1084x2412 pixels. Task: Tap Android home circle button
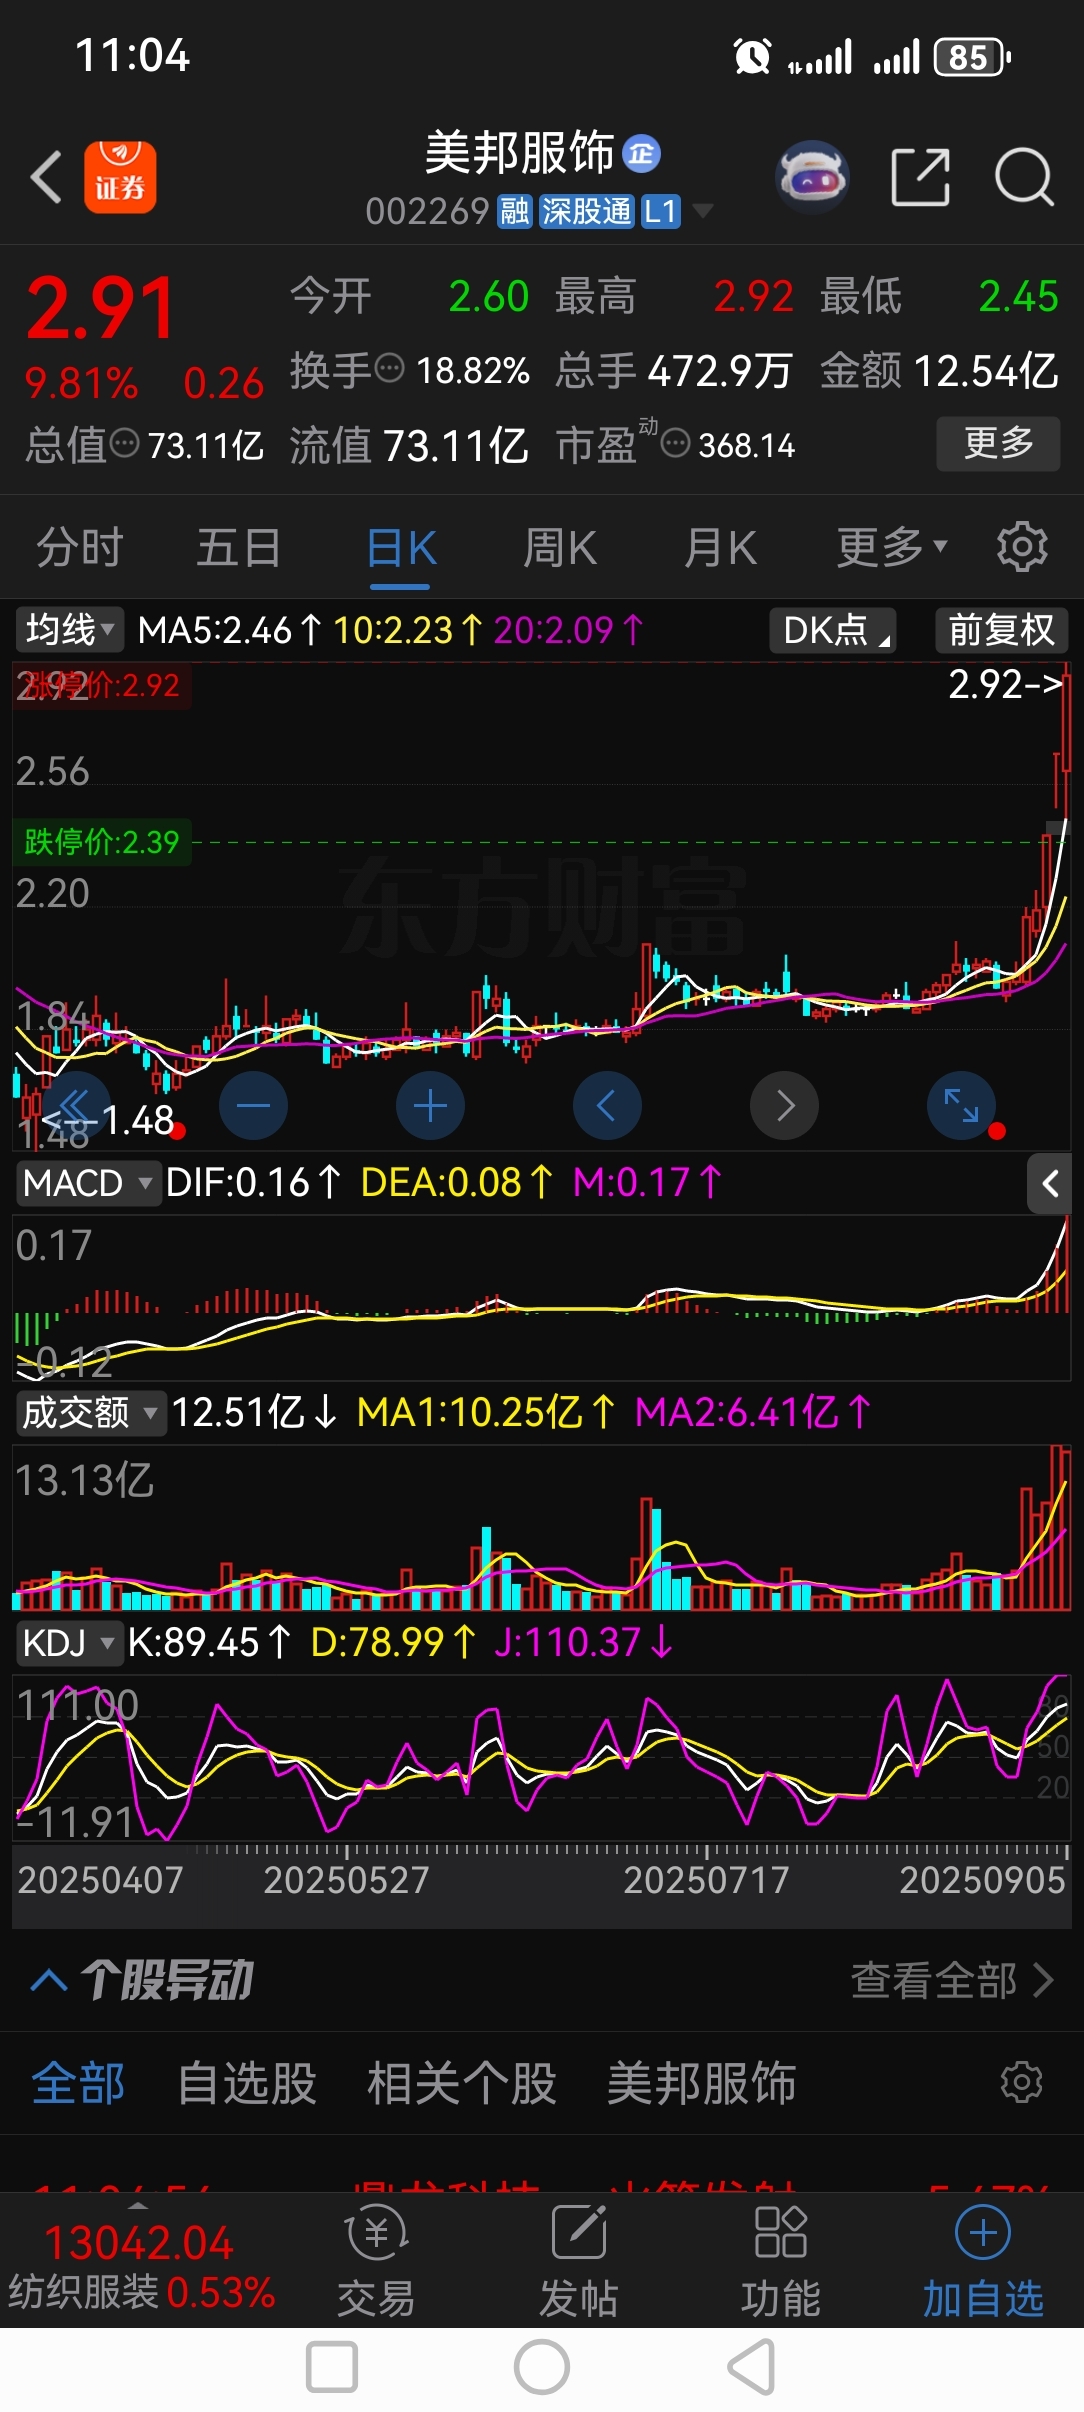tap(542, 2367)
